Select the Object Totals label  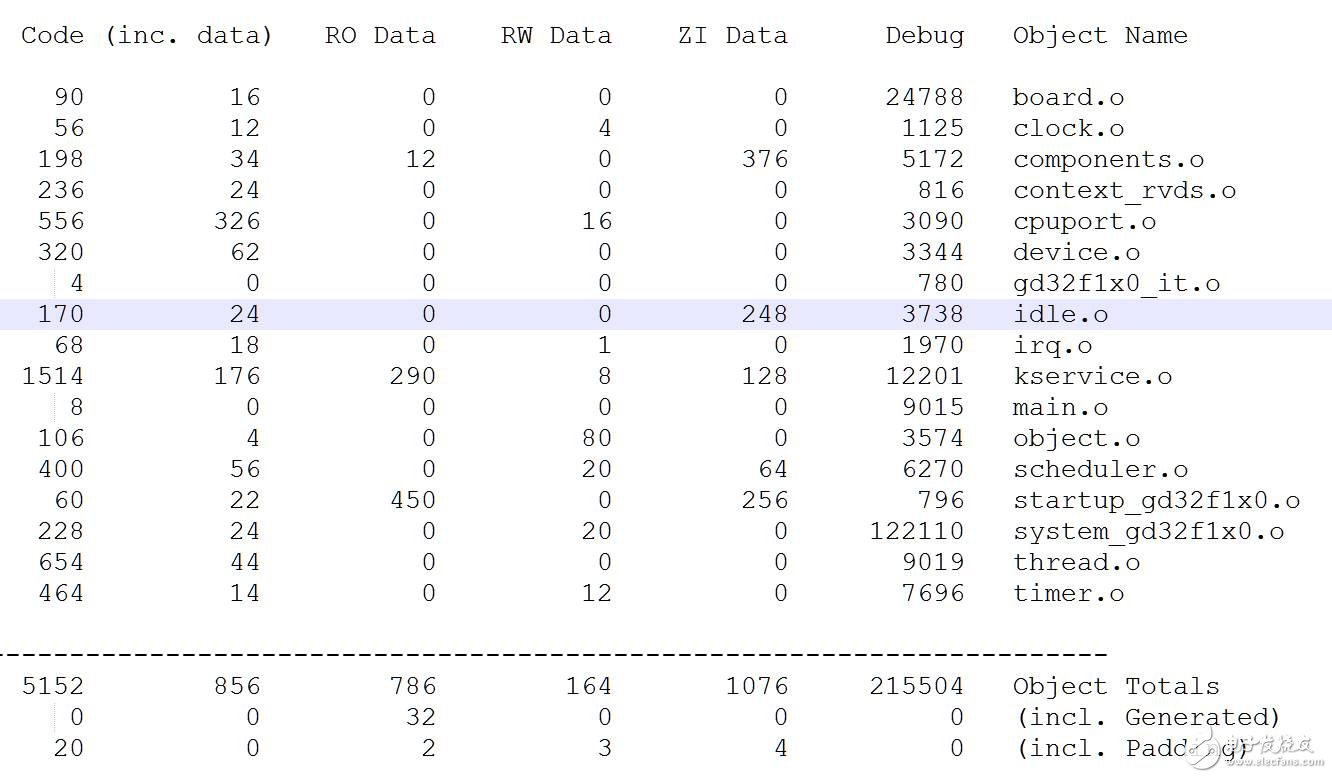[1116, 687]
